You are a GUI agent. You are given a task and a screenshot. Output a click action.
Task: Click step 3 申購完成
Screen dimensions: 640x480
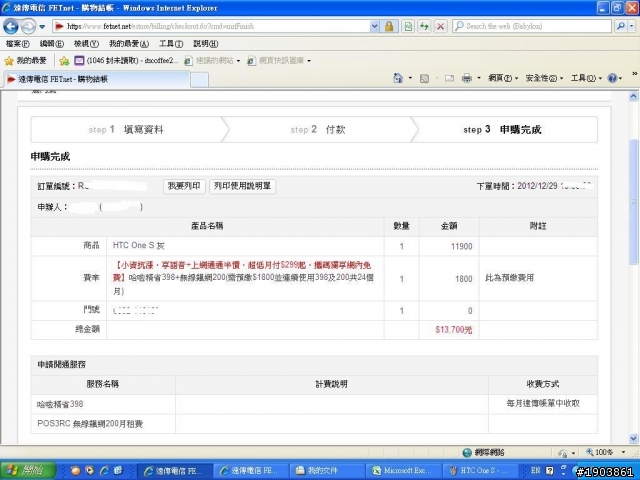pyautogui.click(x=502, y=130)
